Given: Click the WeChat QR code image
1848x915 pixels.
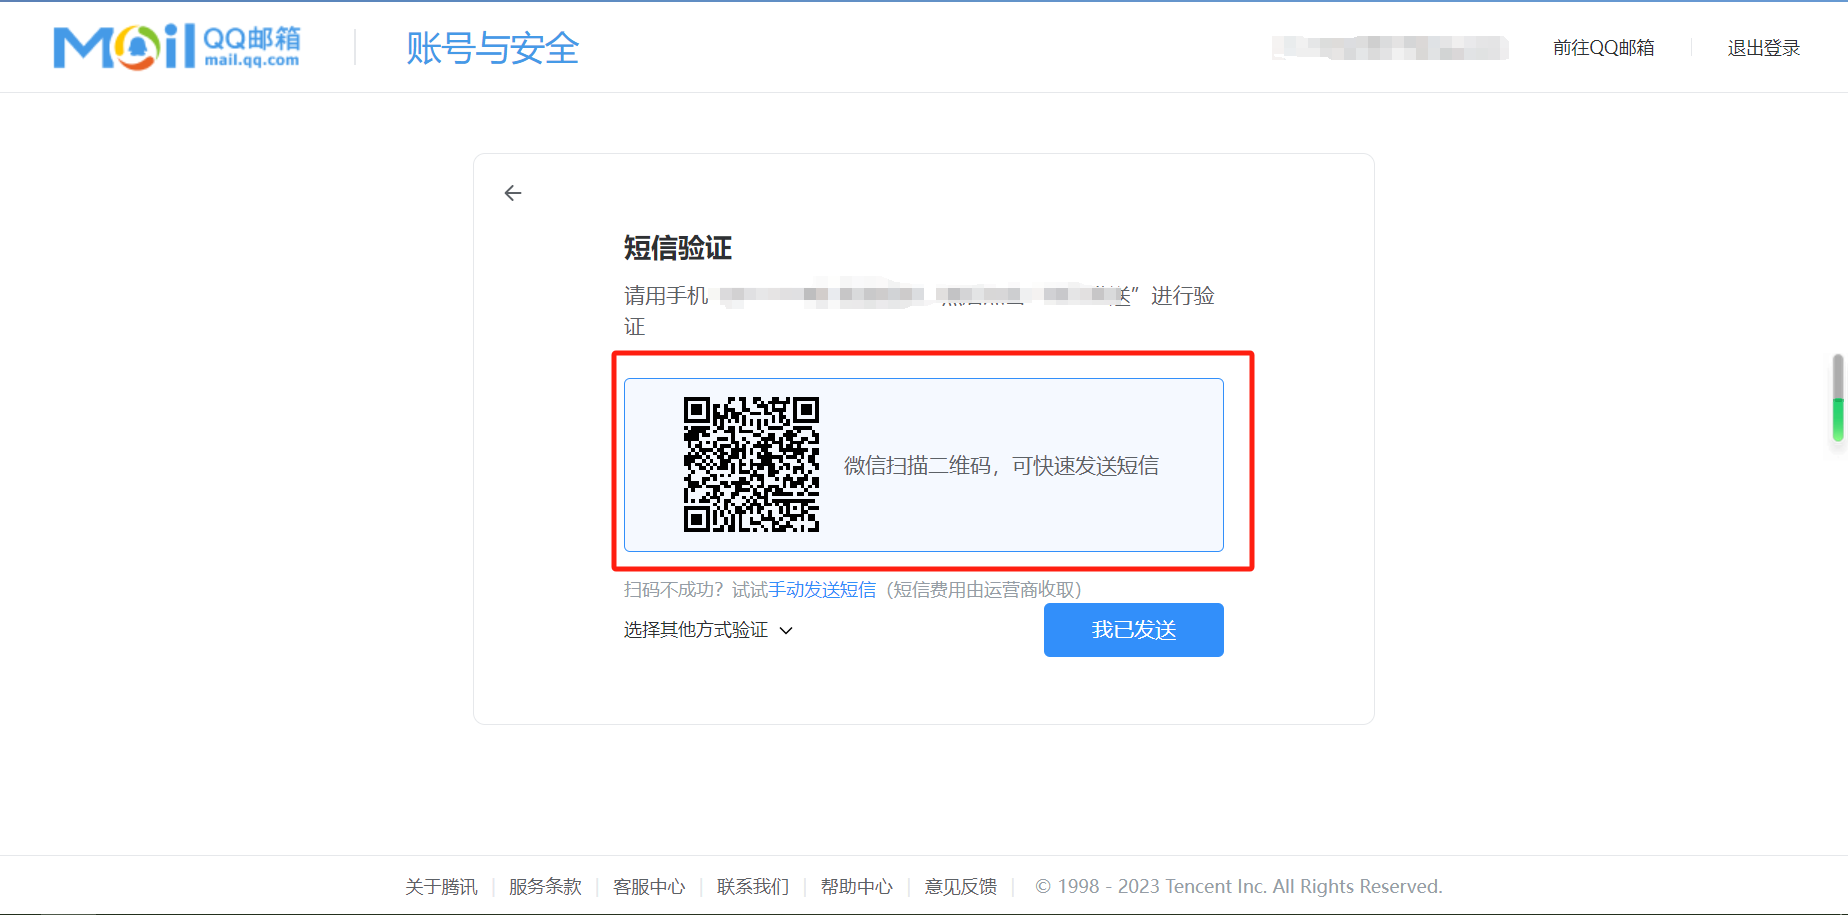Looking at the screenshot, I should [x=751, y=464].
